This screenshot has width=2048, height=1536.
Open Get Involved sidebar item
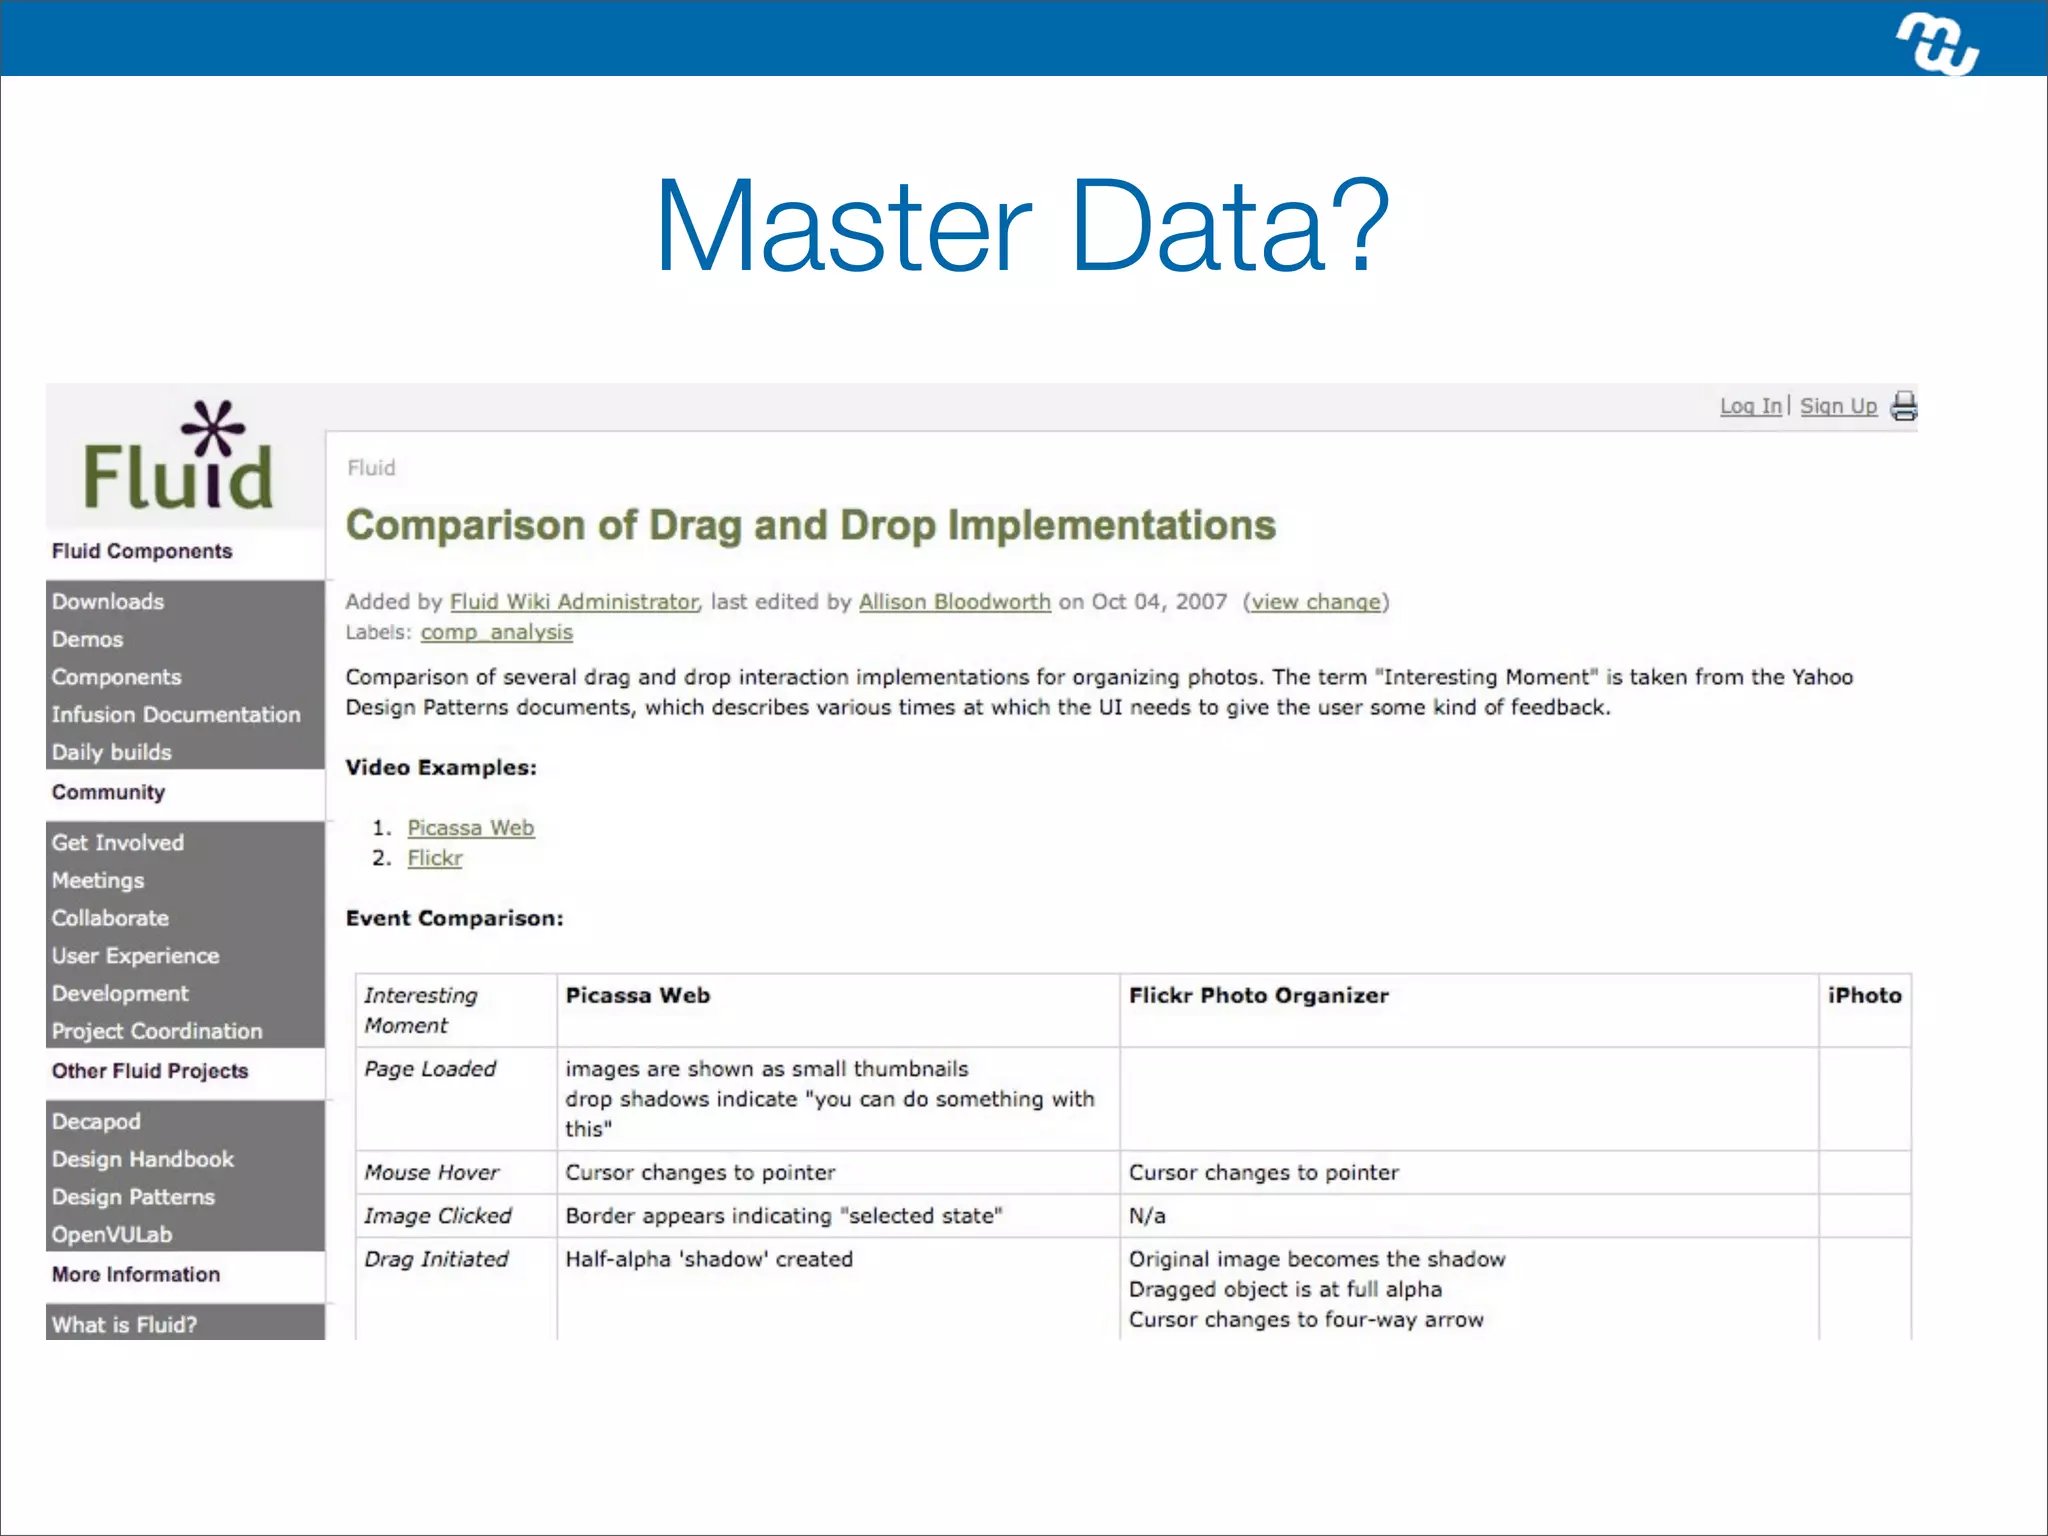(118, 843)
